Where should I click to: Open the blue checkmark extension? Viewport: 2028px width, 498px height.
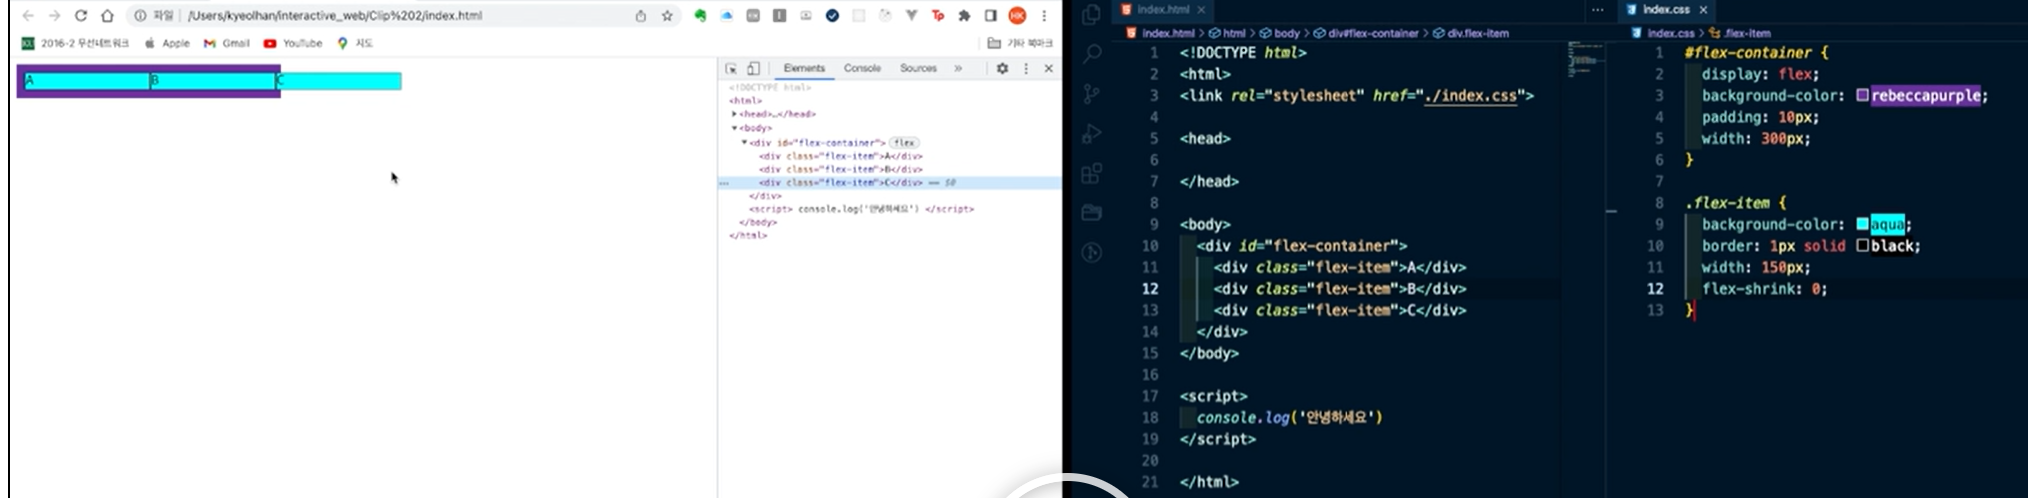click(832, 16)
